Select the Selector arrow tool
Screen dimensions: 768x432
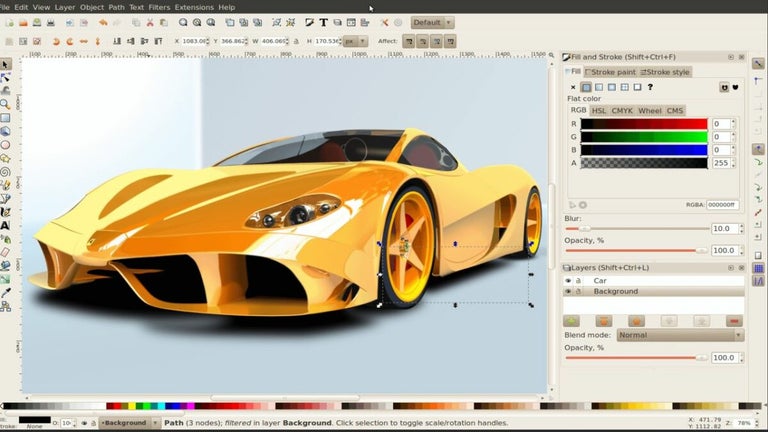[x=5, y=64]
